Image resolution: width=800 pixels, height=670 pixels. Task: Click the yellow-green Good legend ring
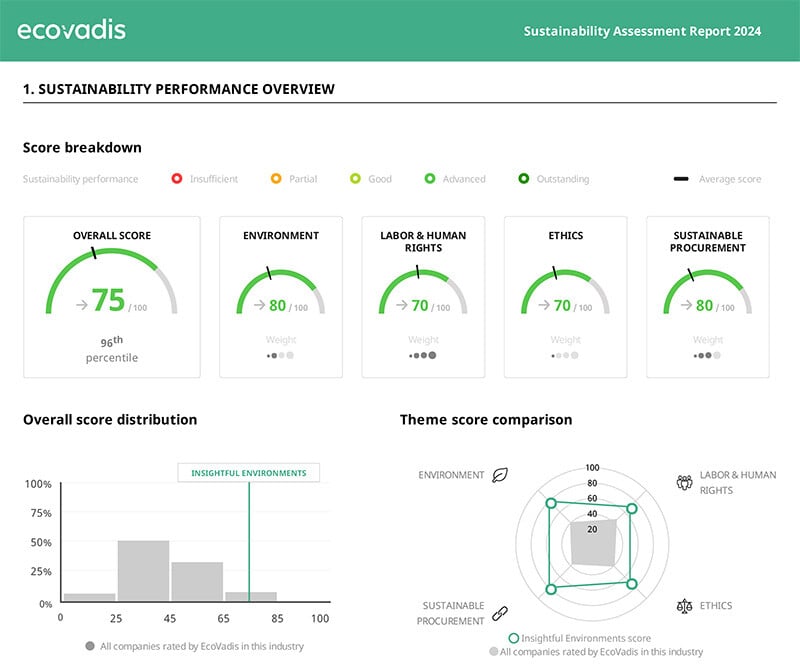pos(355,179)
